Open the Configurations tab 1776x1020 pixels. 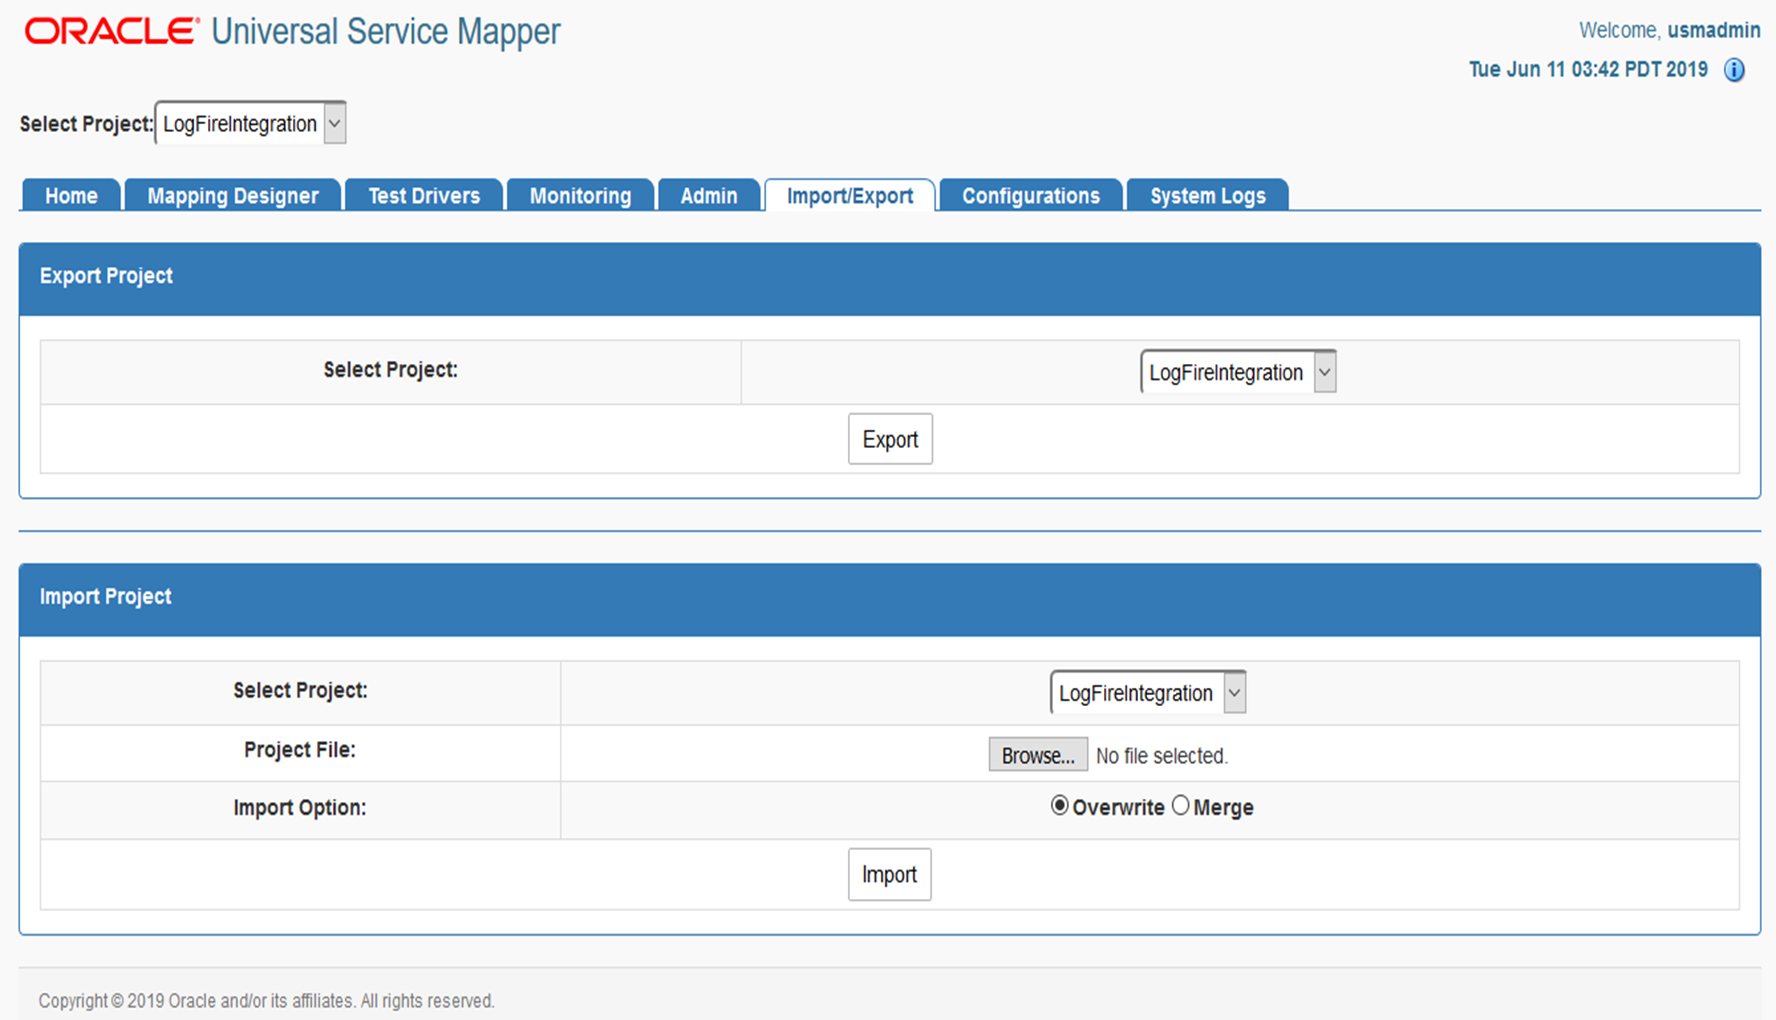click(1031, 196)
